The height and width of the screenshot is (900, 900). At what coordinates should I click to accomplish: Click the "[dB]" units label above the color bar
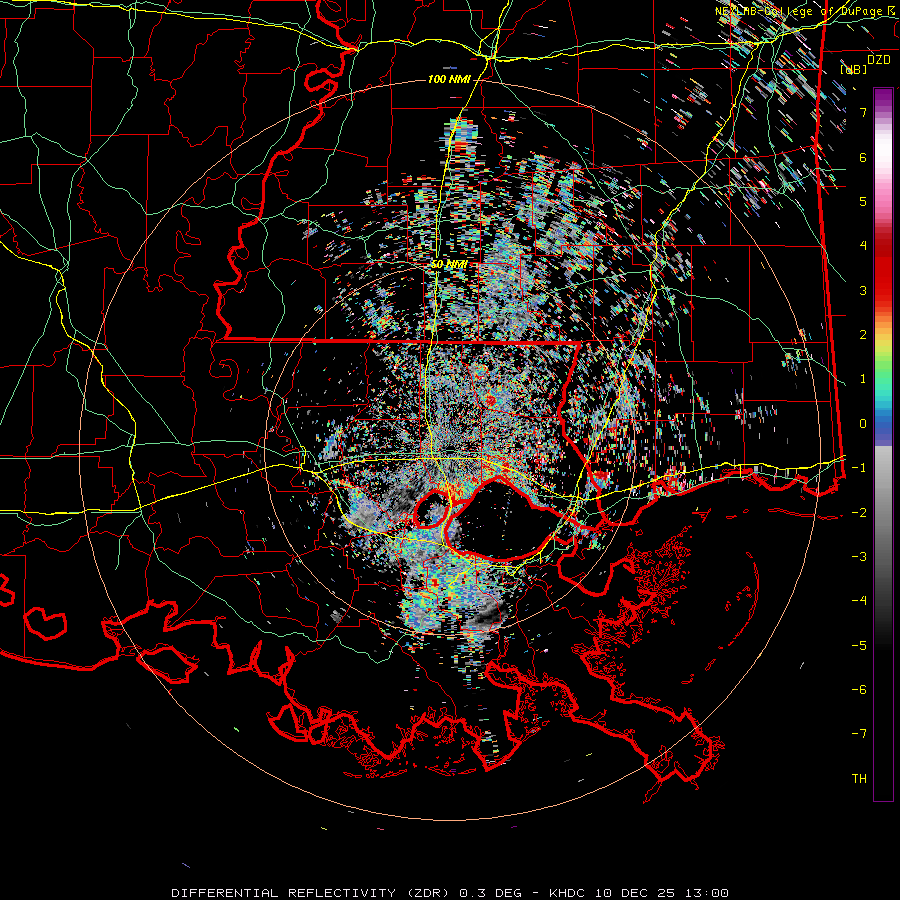point(854,69)
